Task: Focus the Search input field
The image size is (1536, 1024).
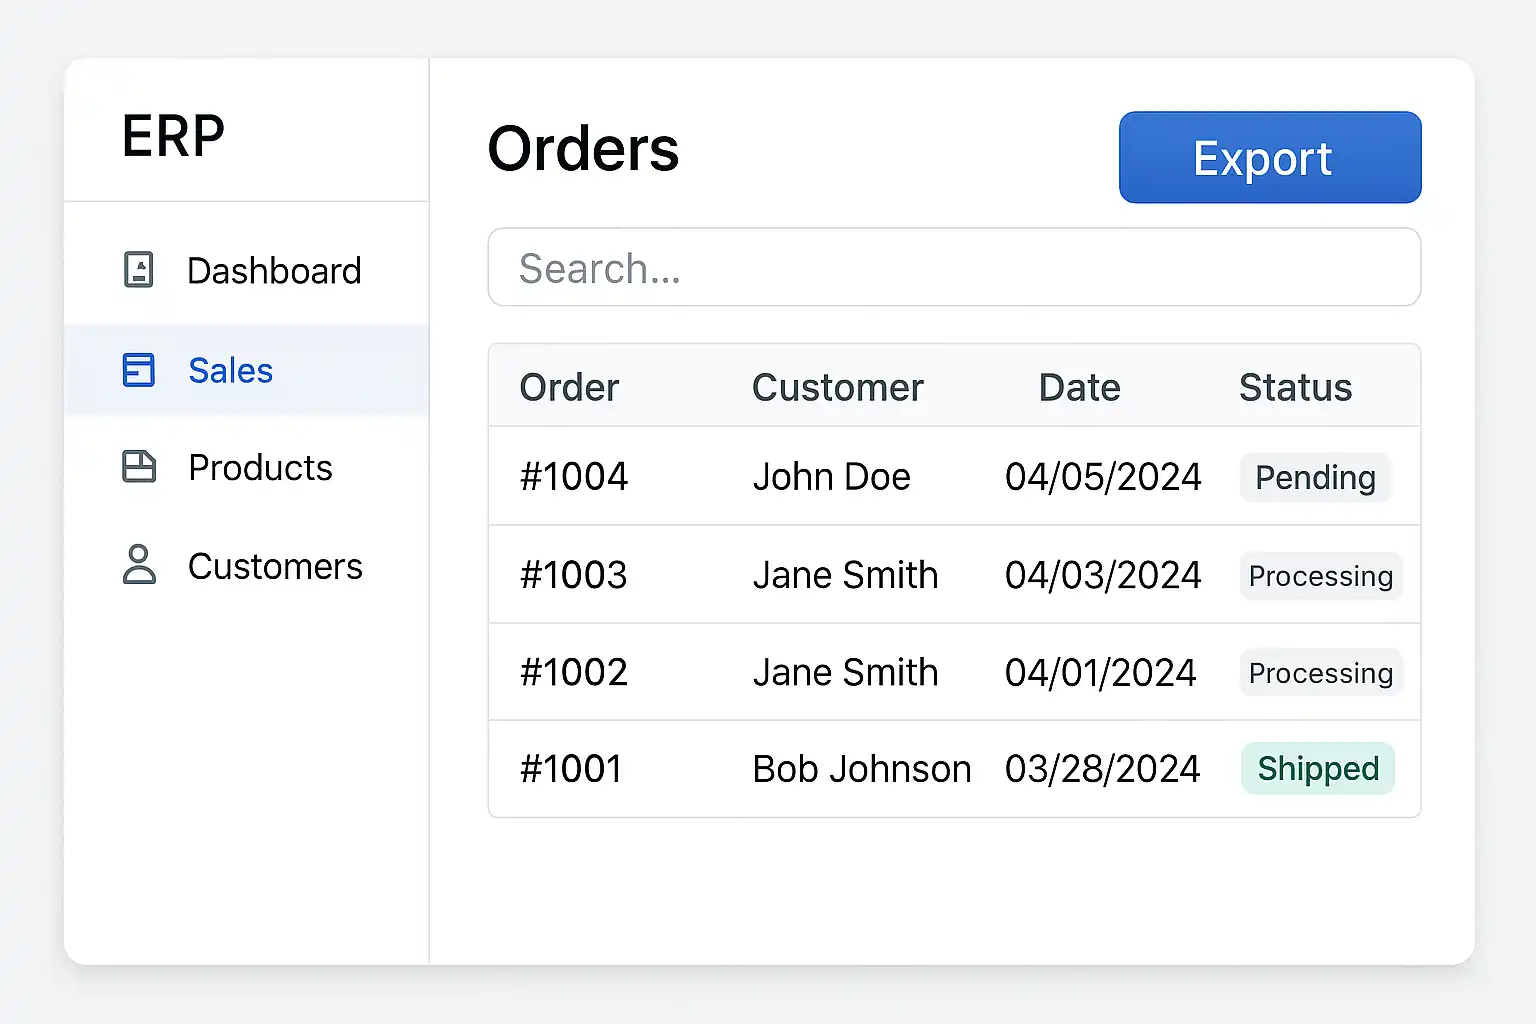Action: click(954, 268)
